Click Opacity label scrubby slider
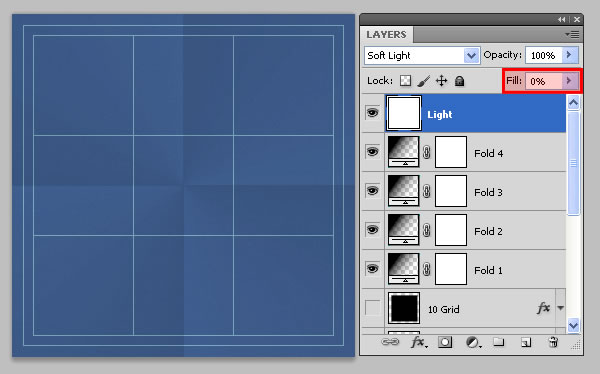Screen dimensions: 600x374 (x=502, y=55)
